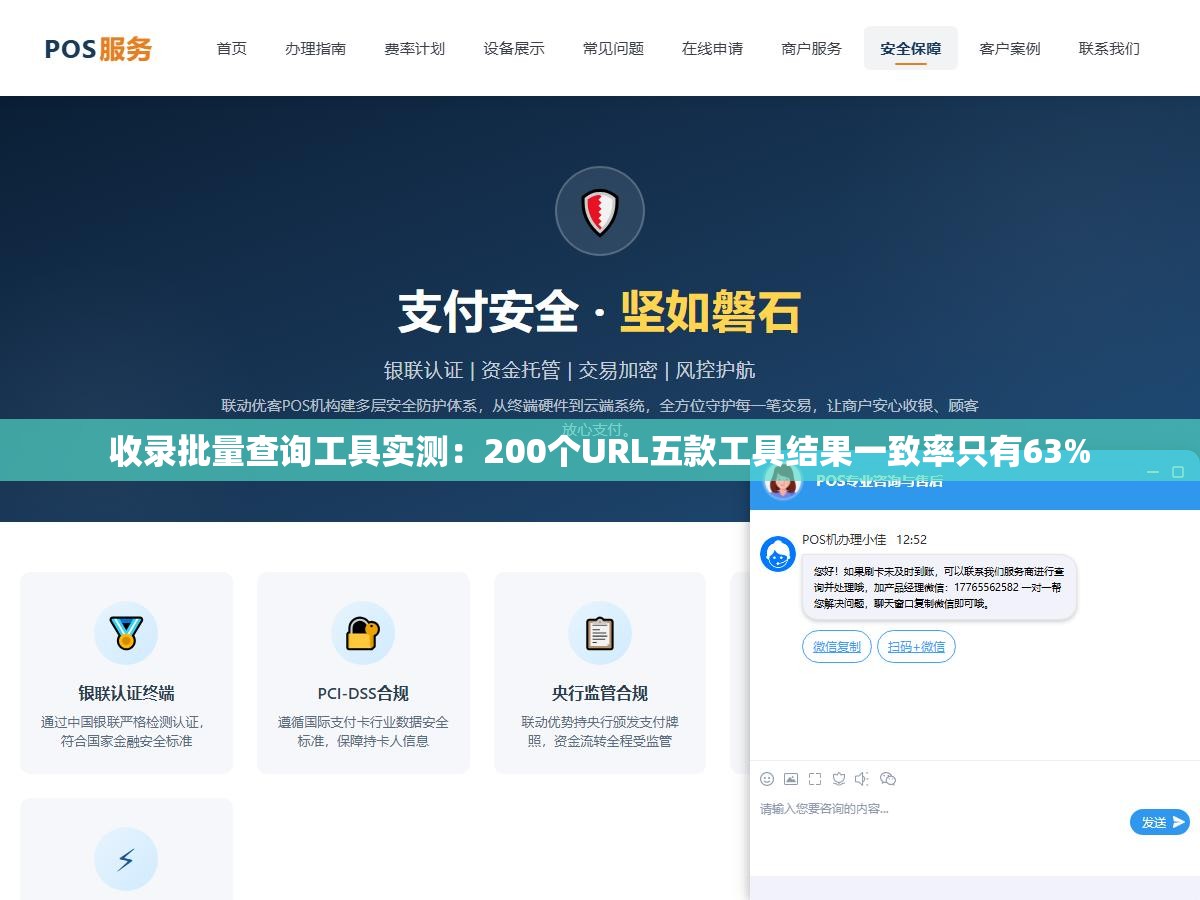This screenshot has height=900, width=1200.
Task: Click the POS机办理小佳 sender name
Action: pos(844,539)
